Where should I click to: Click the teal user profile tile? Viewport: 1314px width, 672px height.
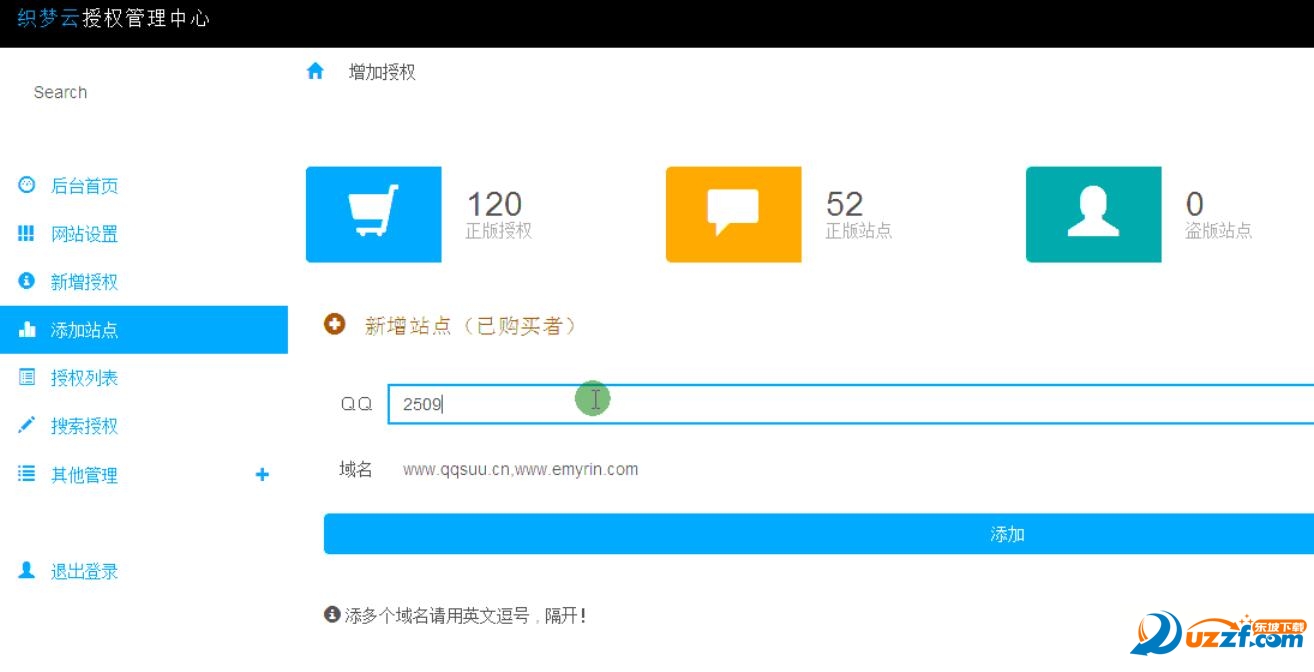[1093, 214]
